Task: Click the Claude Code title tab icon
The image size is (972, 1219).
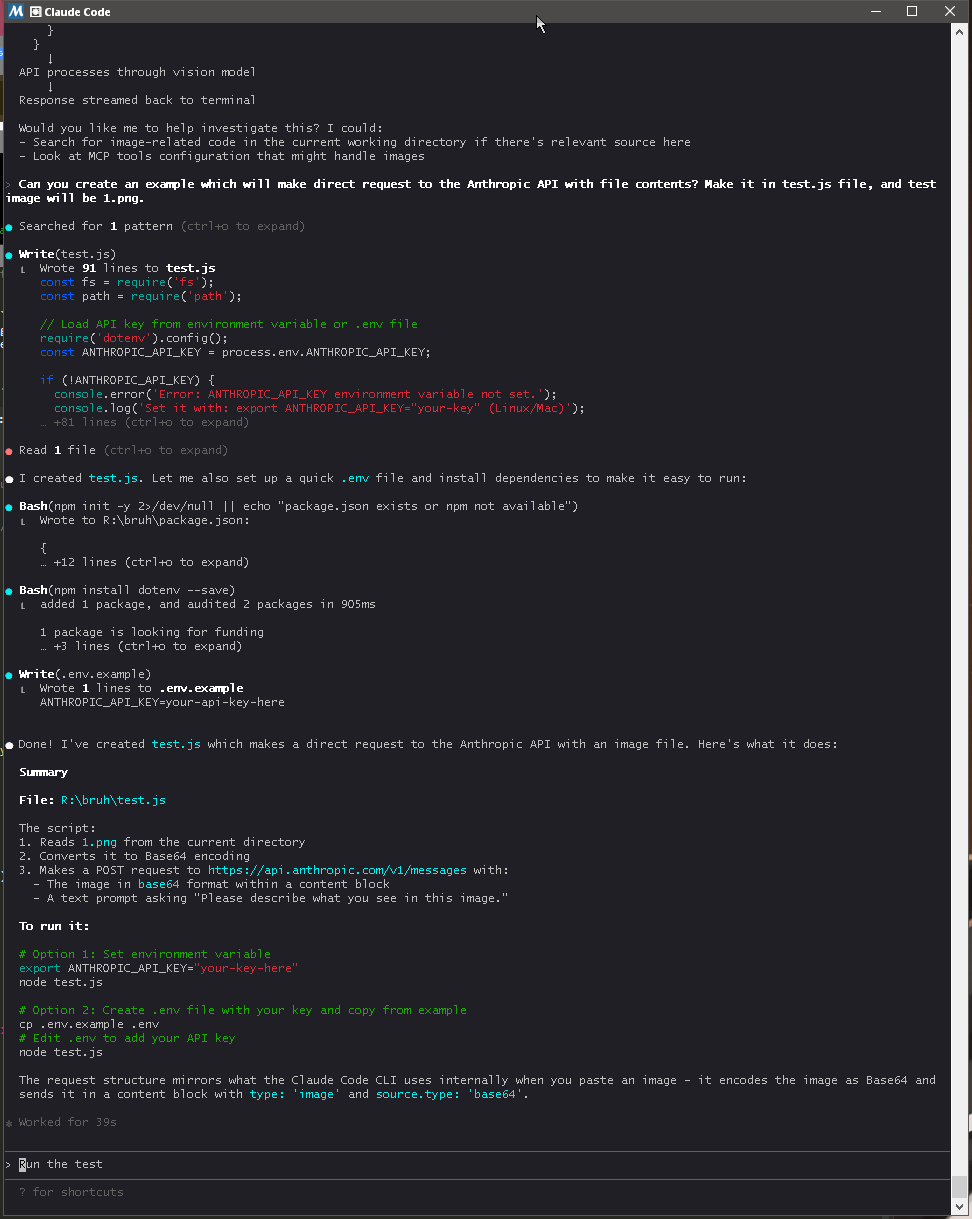Action: [x=36, y=12]
